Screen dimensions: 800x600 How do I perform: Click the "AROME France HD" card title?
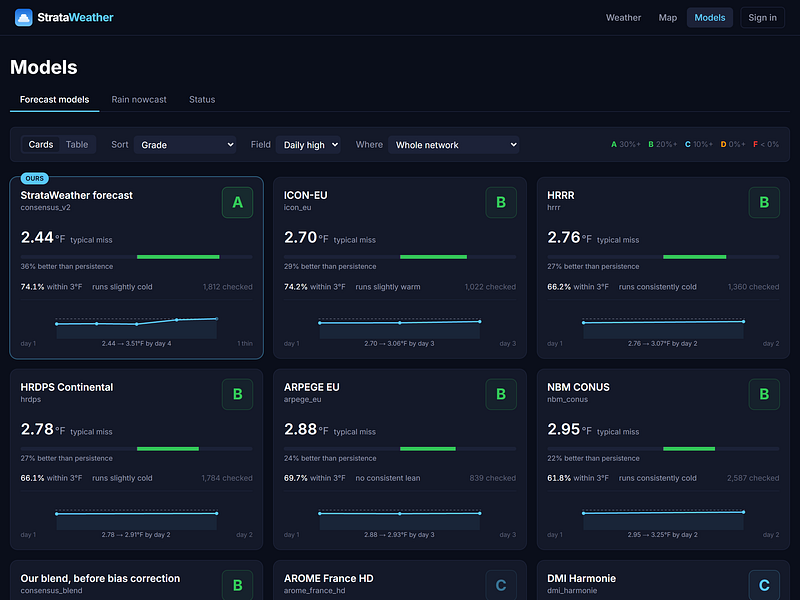pyautogui.click(x=329, y=579)
